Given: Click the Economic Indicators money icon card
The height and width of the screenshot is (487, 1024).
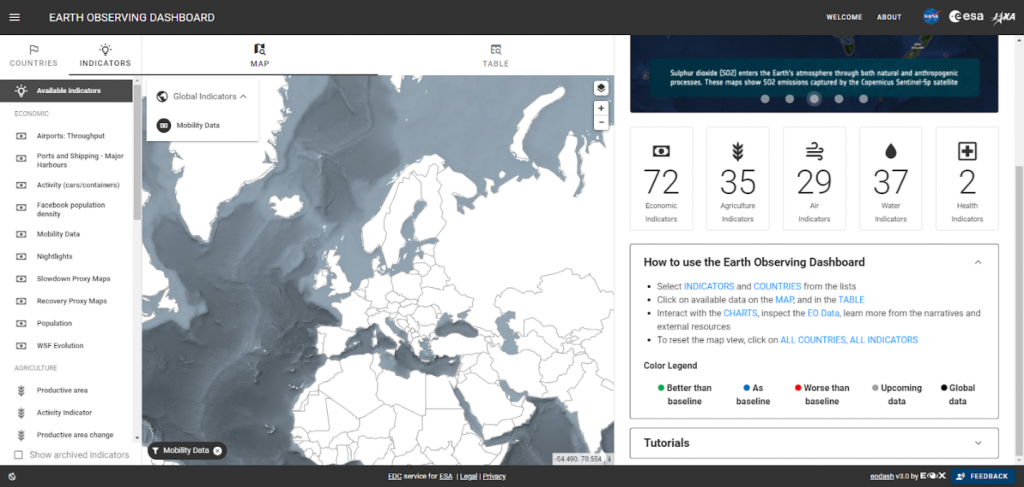Looking at the screenshot, I should [661, 178].
